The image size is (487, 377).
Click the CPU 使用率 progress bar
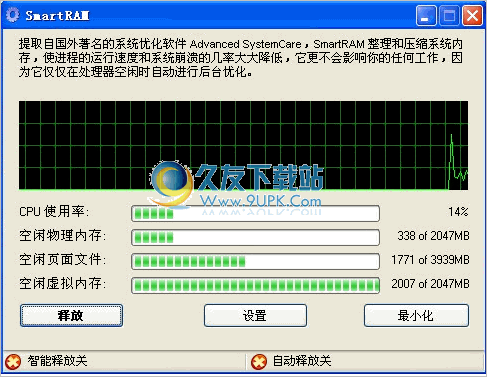click(x=256, y=213)
